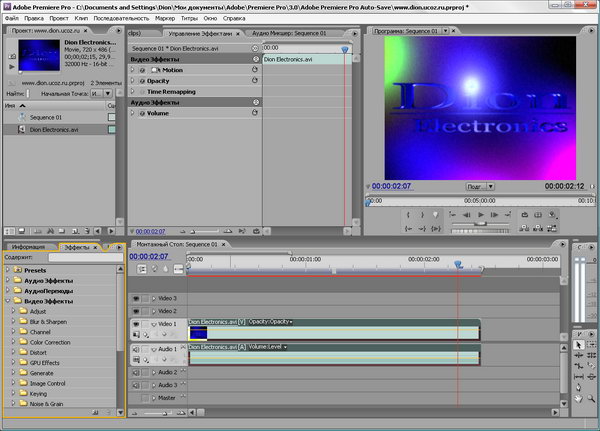The height and width of the screenshot is (431, 600).
Task: Click the program monitor jog wheel strip
Action: coord(481,231)
